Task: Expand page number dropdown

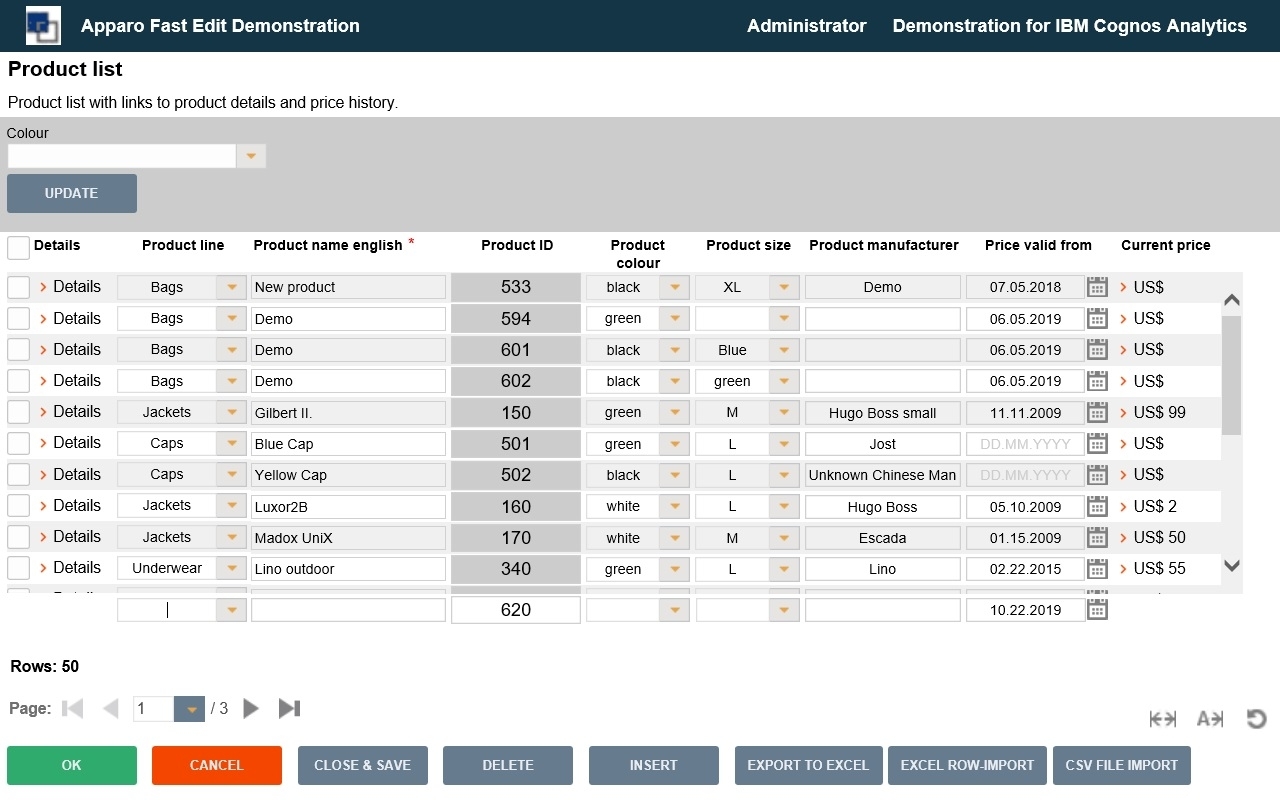Action: tap(189, 709)
